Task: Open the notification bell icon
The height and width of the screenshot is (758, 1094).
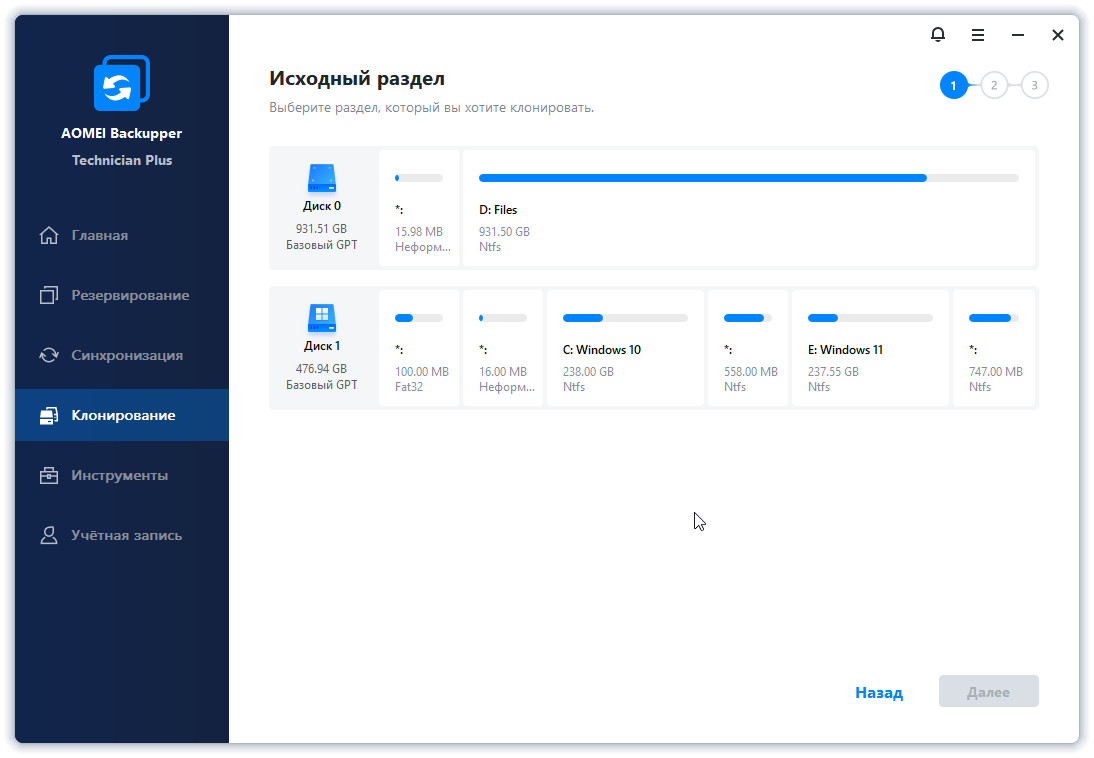Action: click(x=937, y=35)
